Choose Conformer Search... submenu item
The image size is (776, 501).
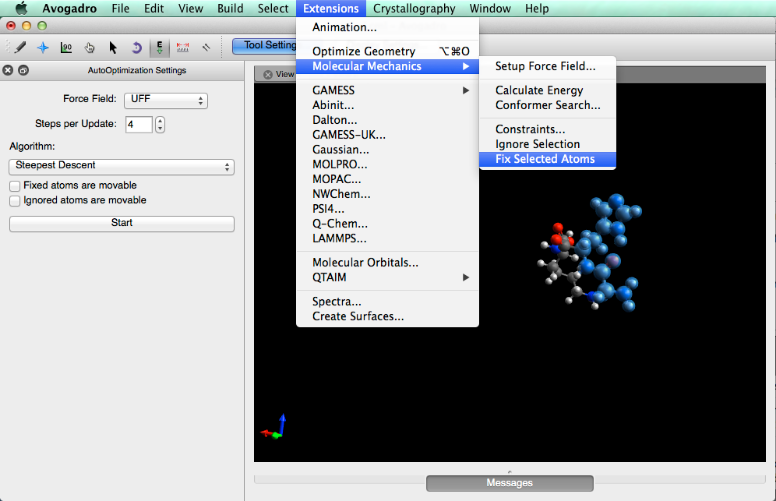point(547,105)
